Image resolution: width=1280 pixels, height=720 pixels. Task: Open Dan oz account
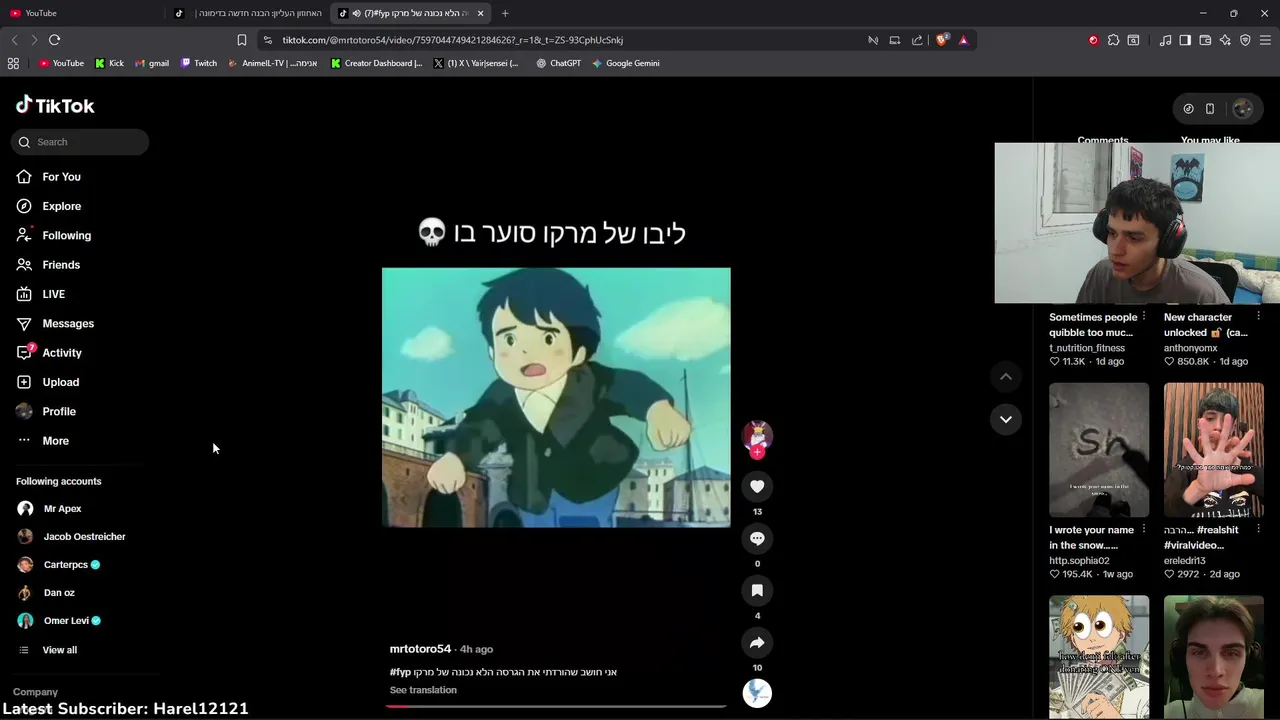point(59,593)
